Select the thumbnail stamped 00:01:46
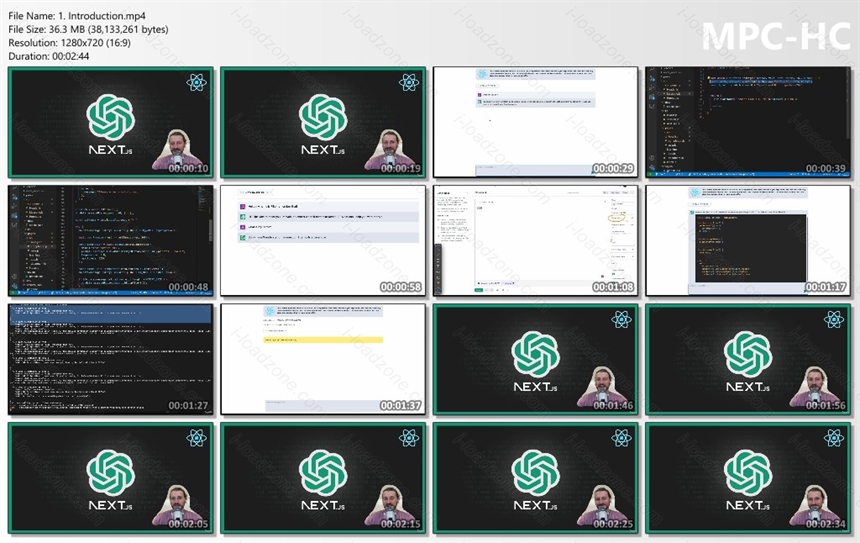 (x=536, y=359)
